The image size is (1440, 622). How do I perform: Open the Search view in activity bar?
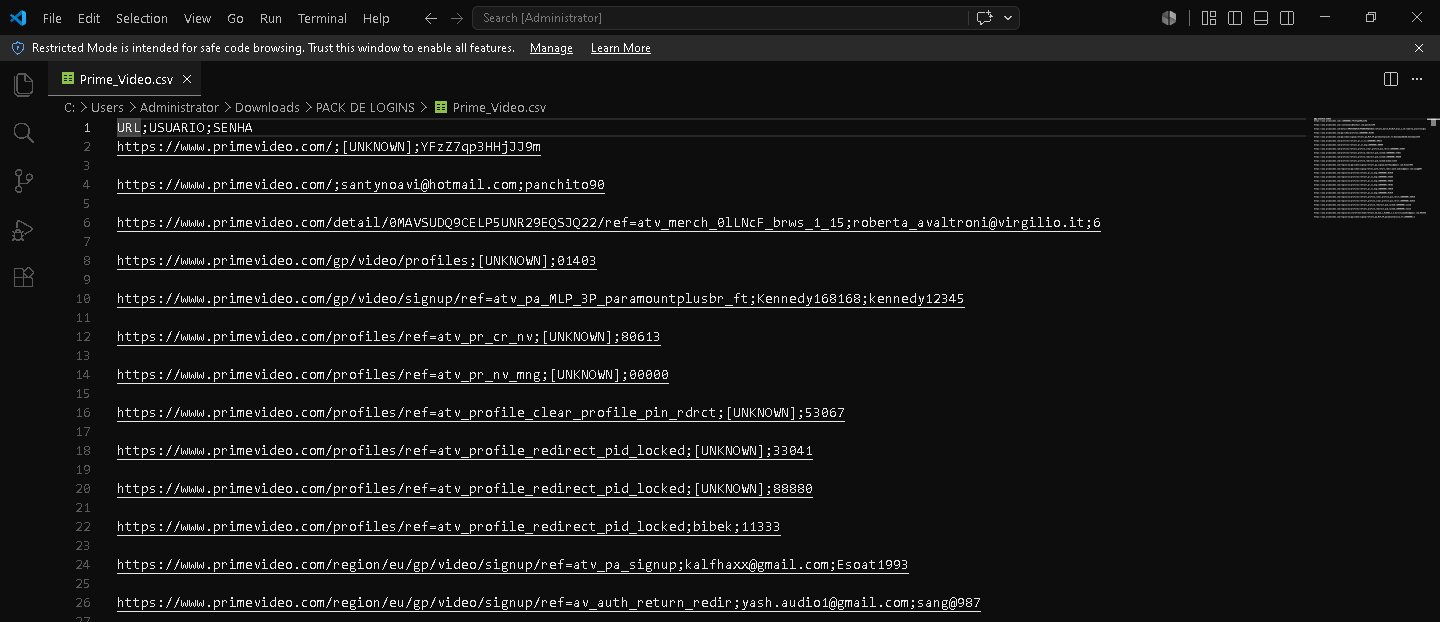[x=23, y=133]
